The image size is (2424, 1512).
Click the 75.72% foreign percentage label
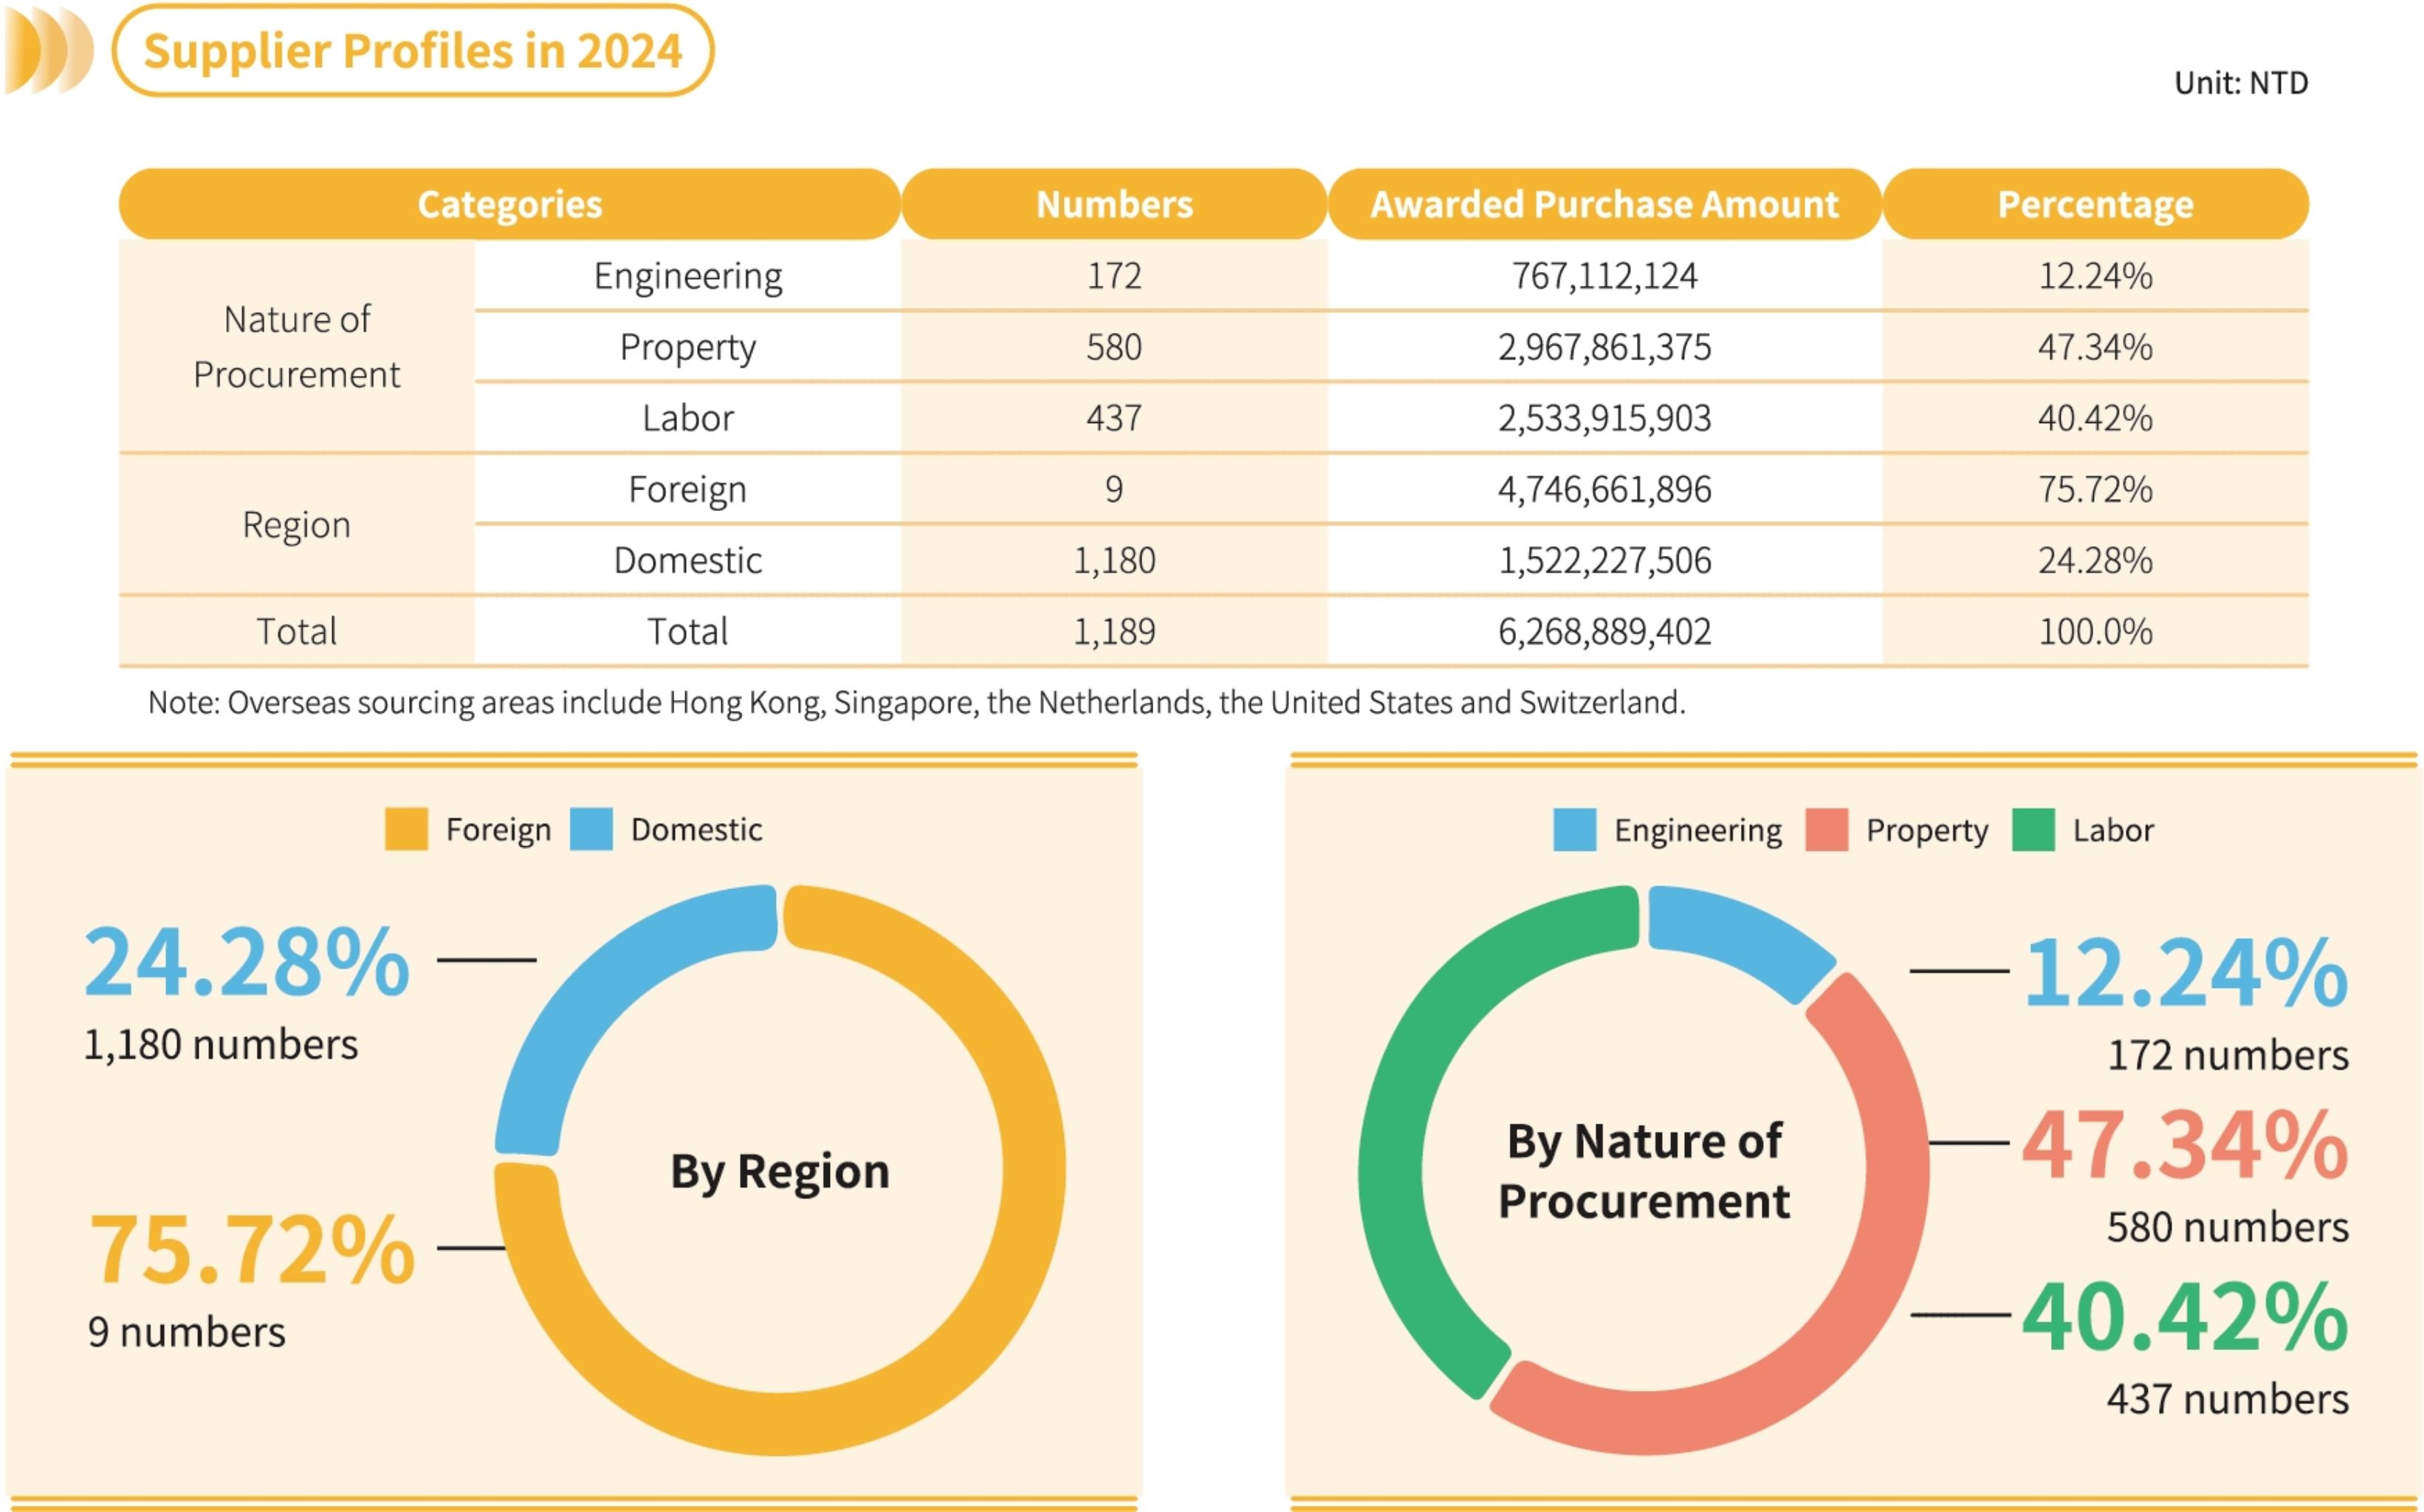251,1249
